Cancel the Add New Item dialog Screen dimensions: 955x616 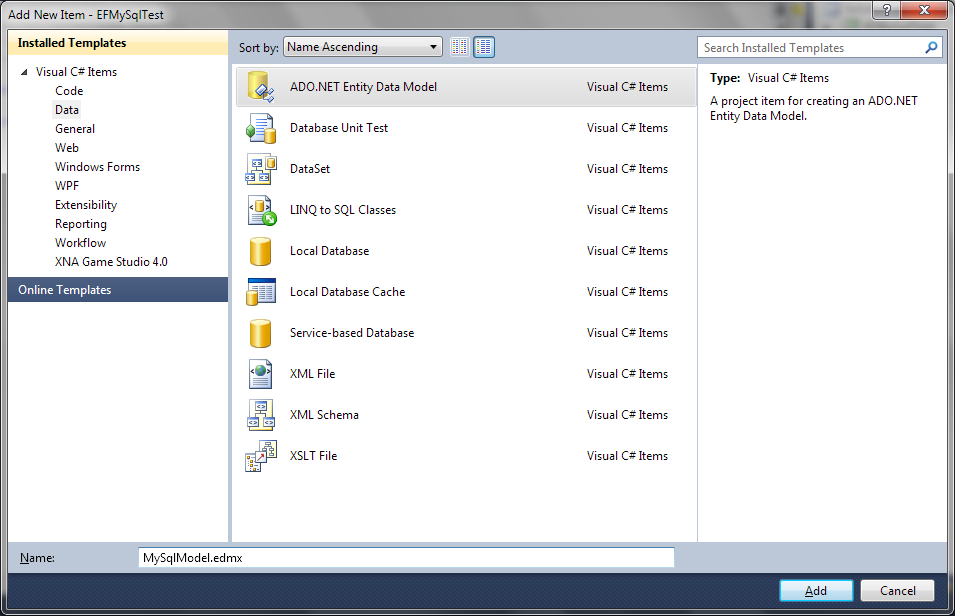(x=897, y=590)
